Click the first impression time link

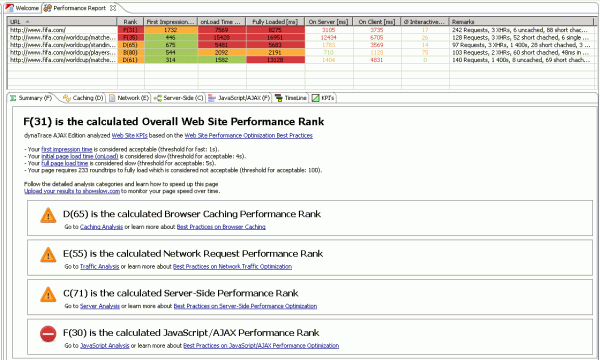coord(67,149)
